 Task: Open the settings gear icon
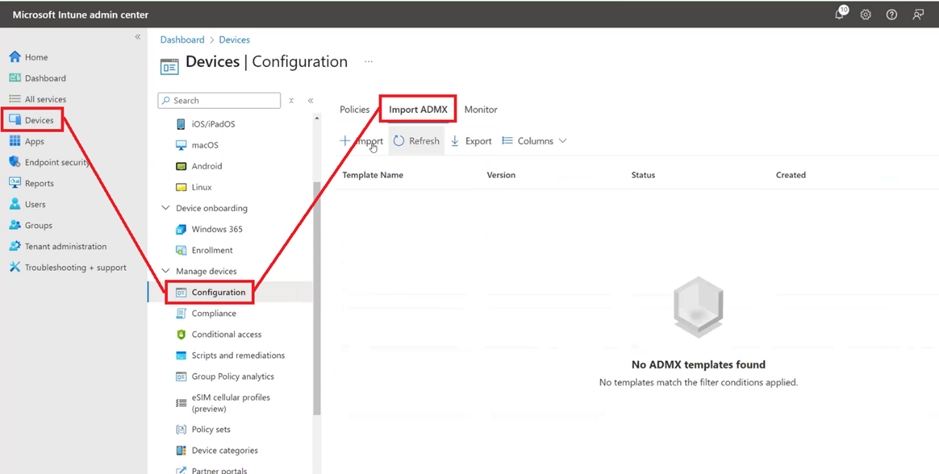[866, 15]
